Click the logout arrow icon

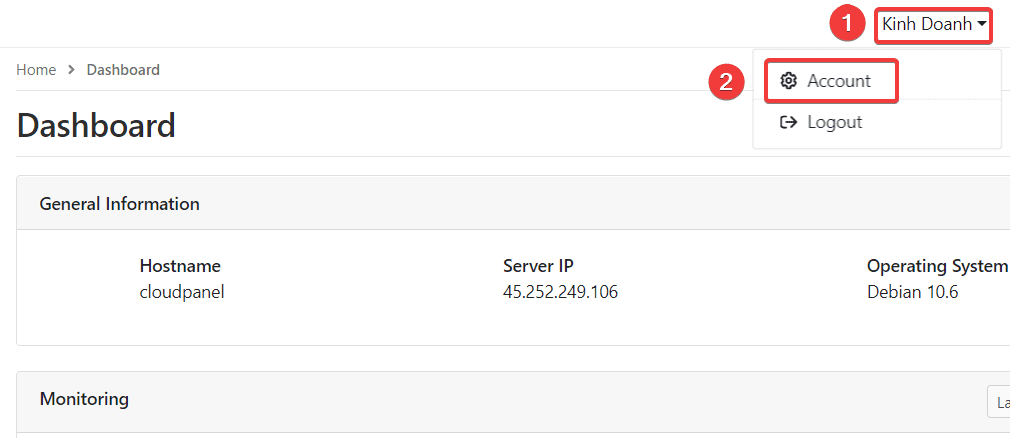(x=788, y=122)
